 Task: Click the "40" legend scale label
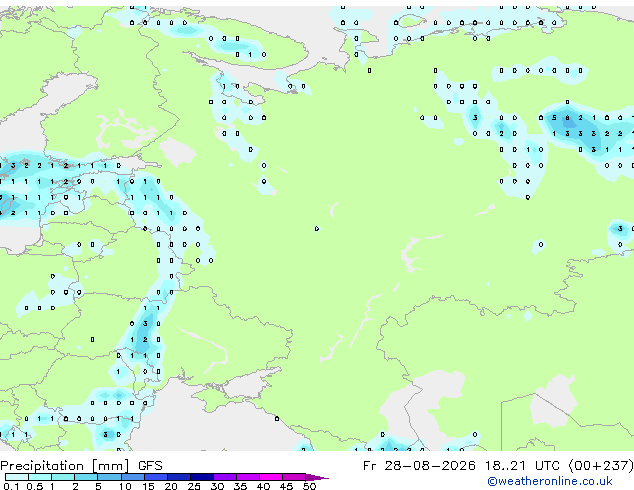(x=263, y=486)
